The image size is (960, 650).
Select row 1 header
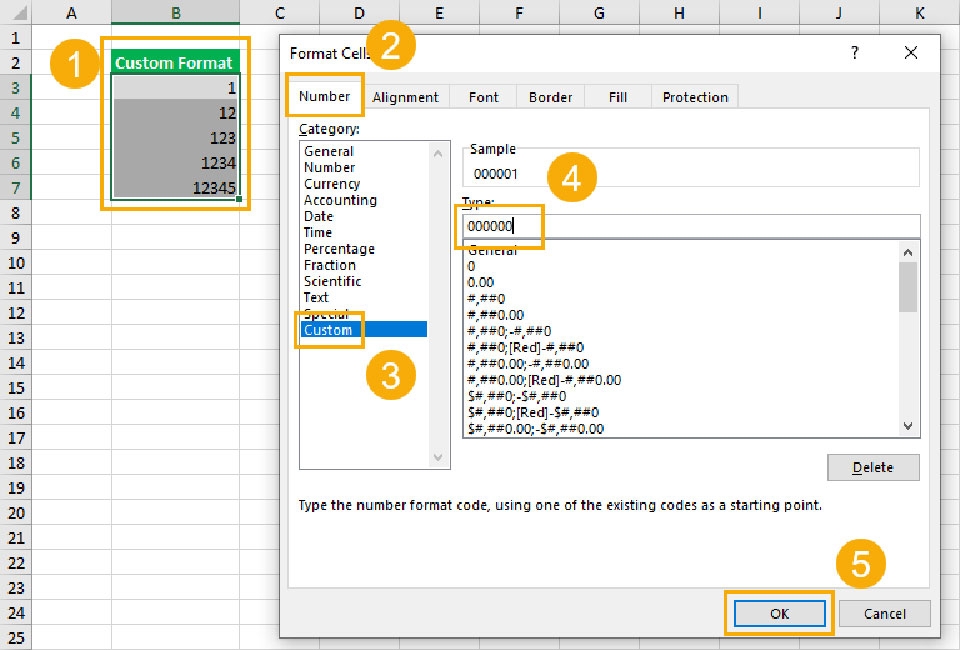click(15, 38)
